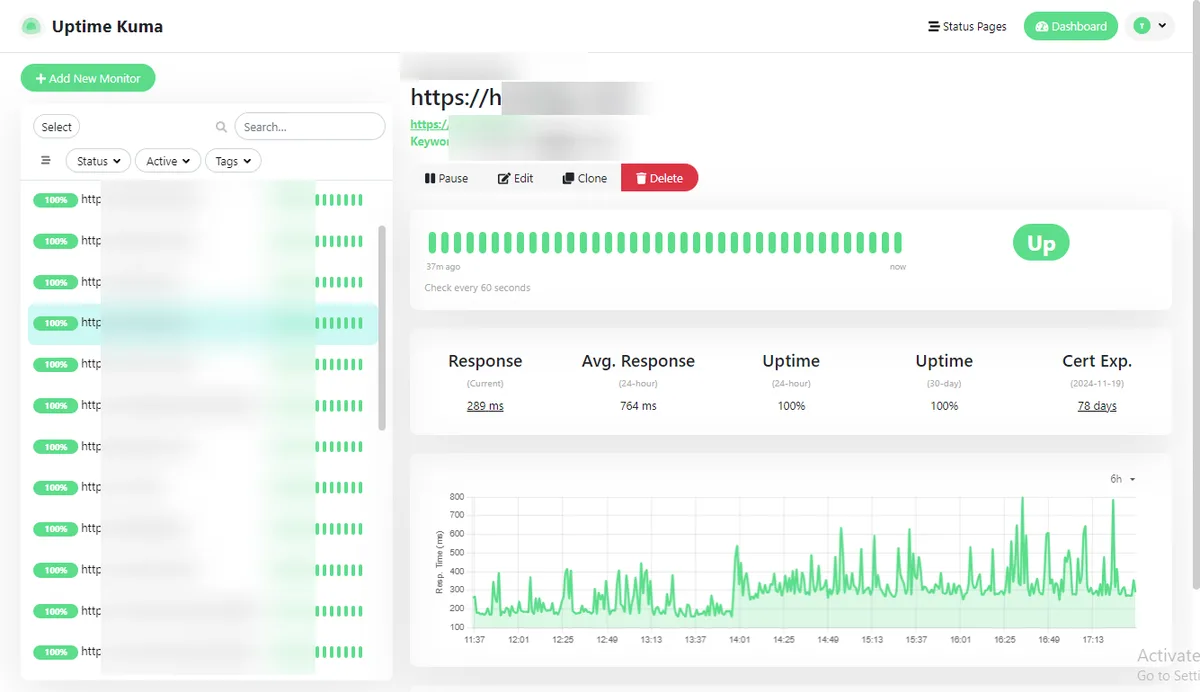The image size is (1200, 692).
Task: Open Status Pages from top navigation
Action: (x=967, y=26)
